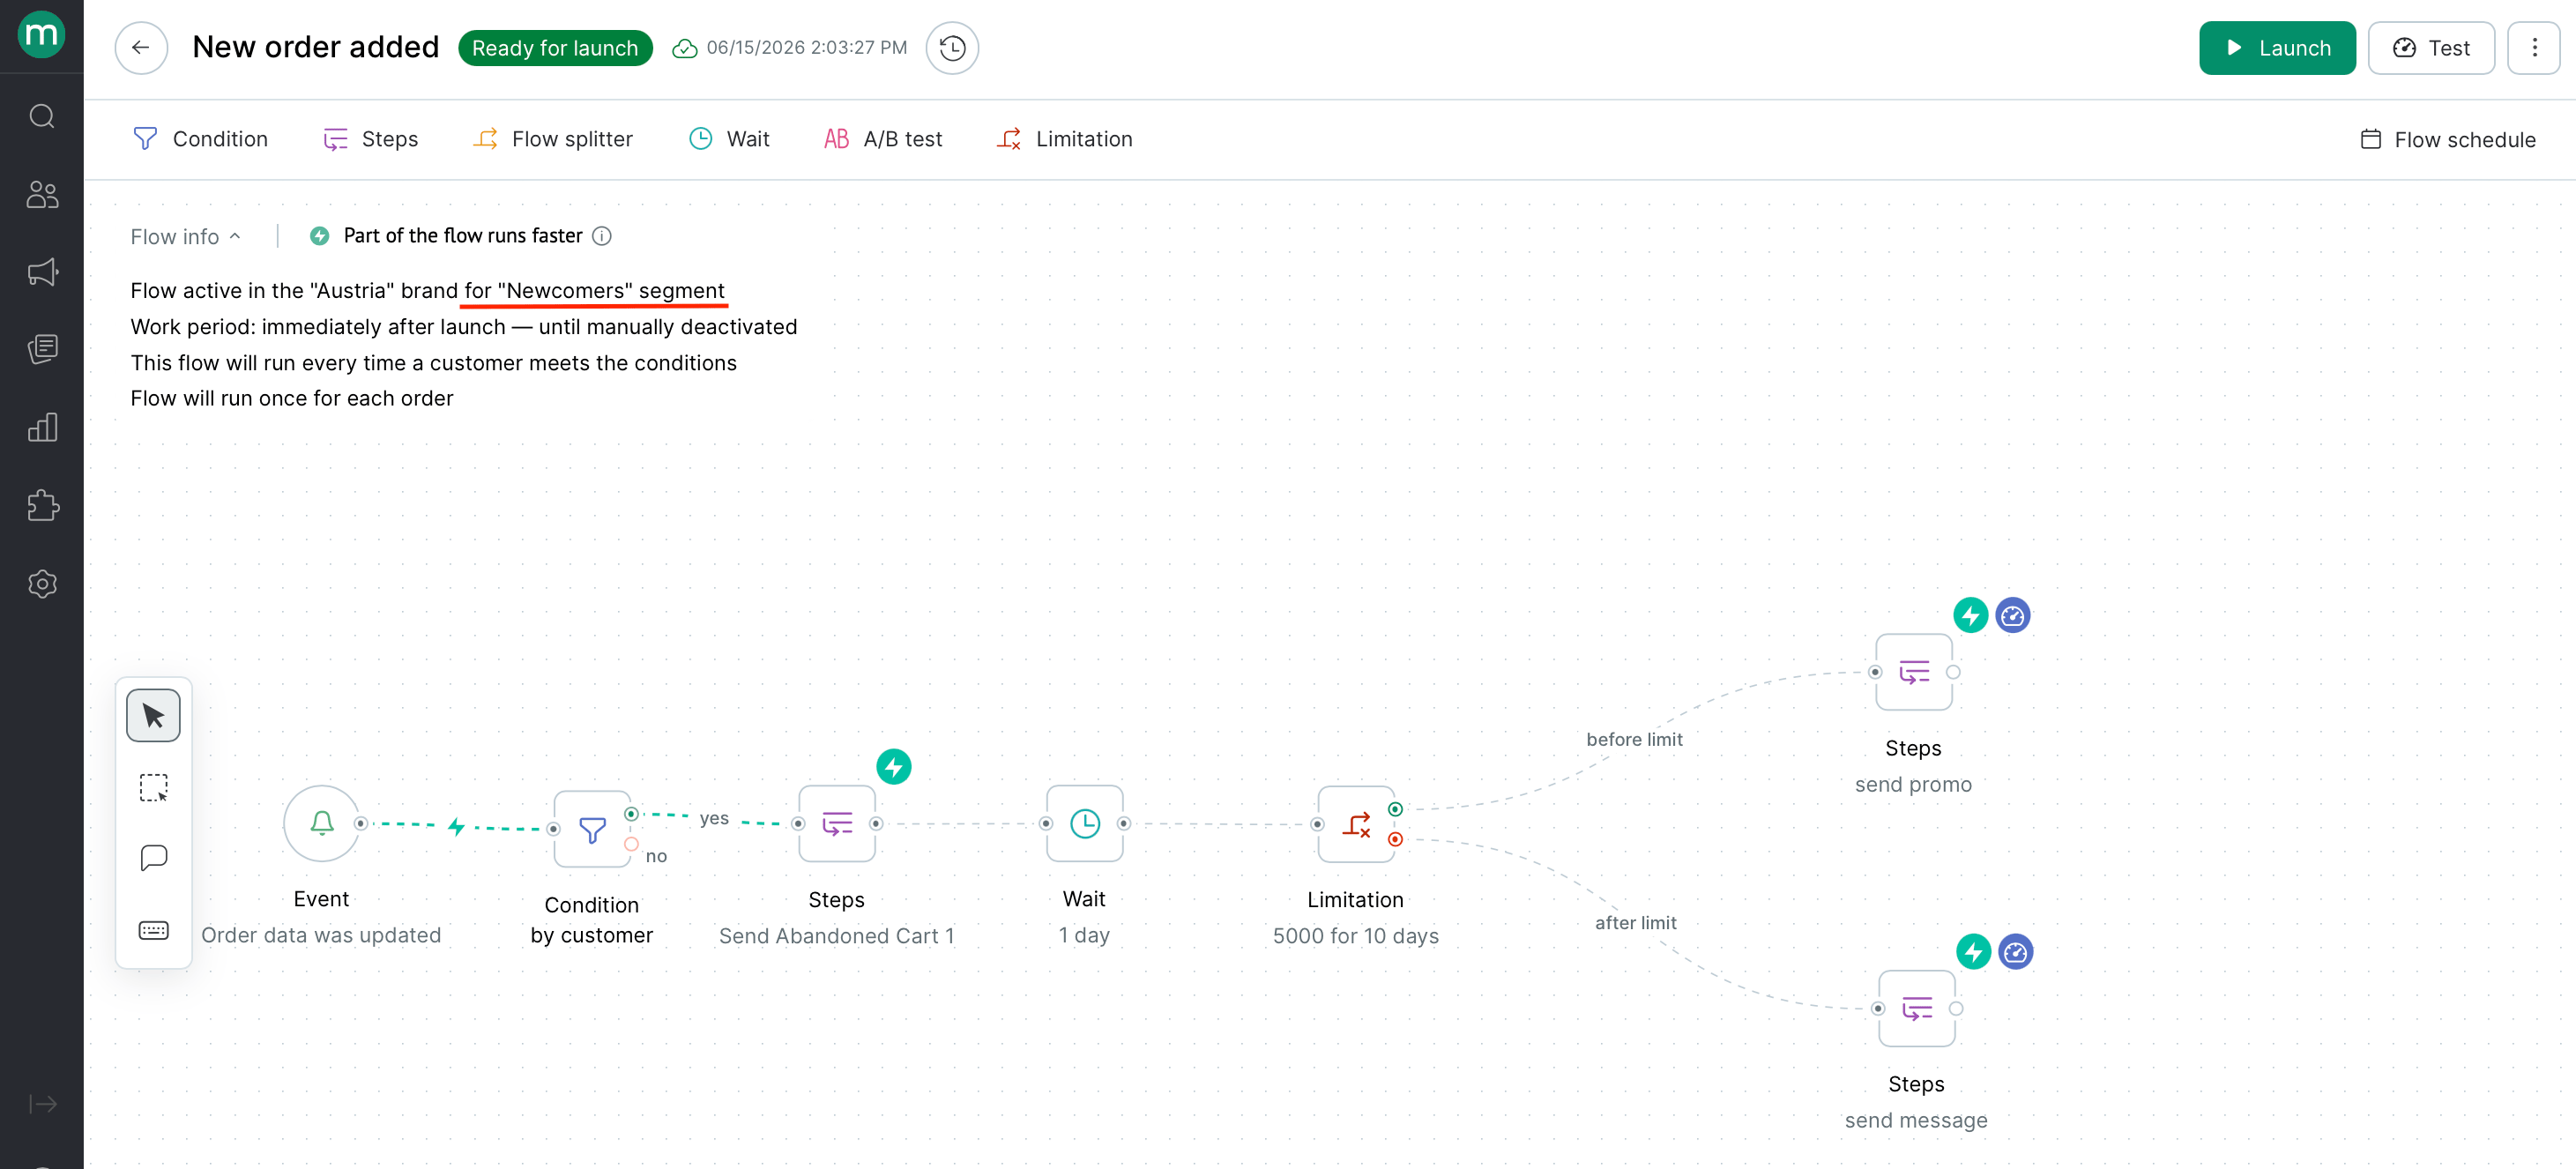Open the campaigns megaphone icon
Screen dimensions: 2576x1169
click(x=42, y=272)
